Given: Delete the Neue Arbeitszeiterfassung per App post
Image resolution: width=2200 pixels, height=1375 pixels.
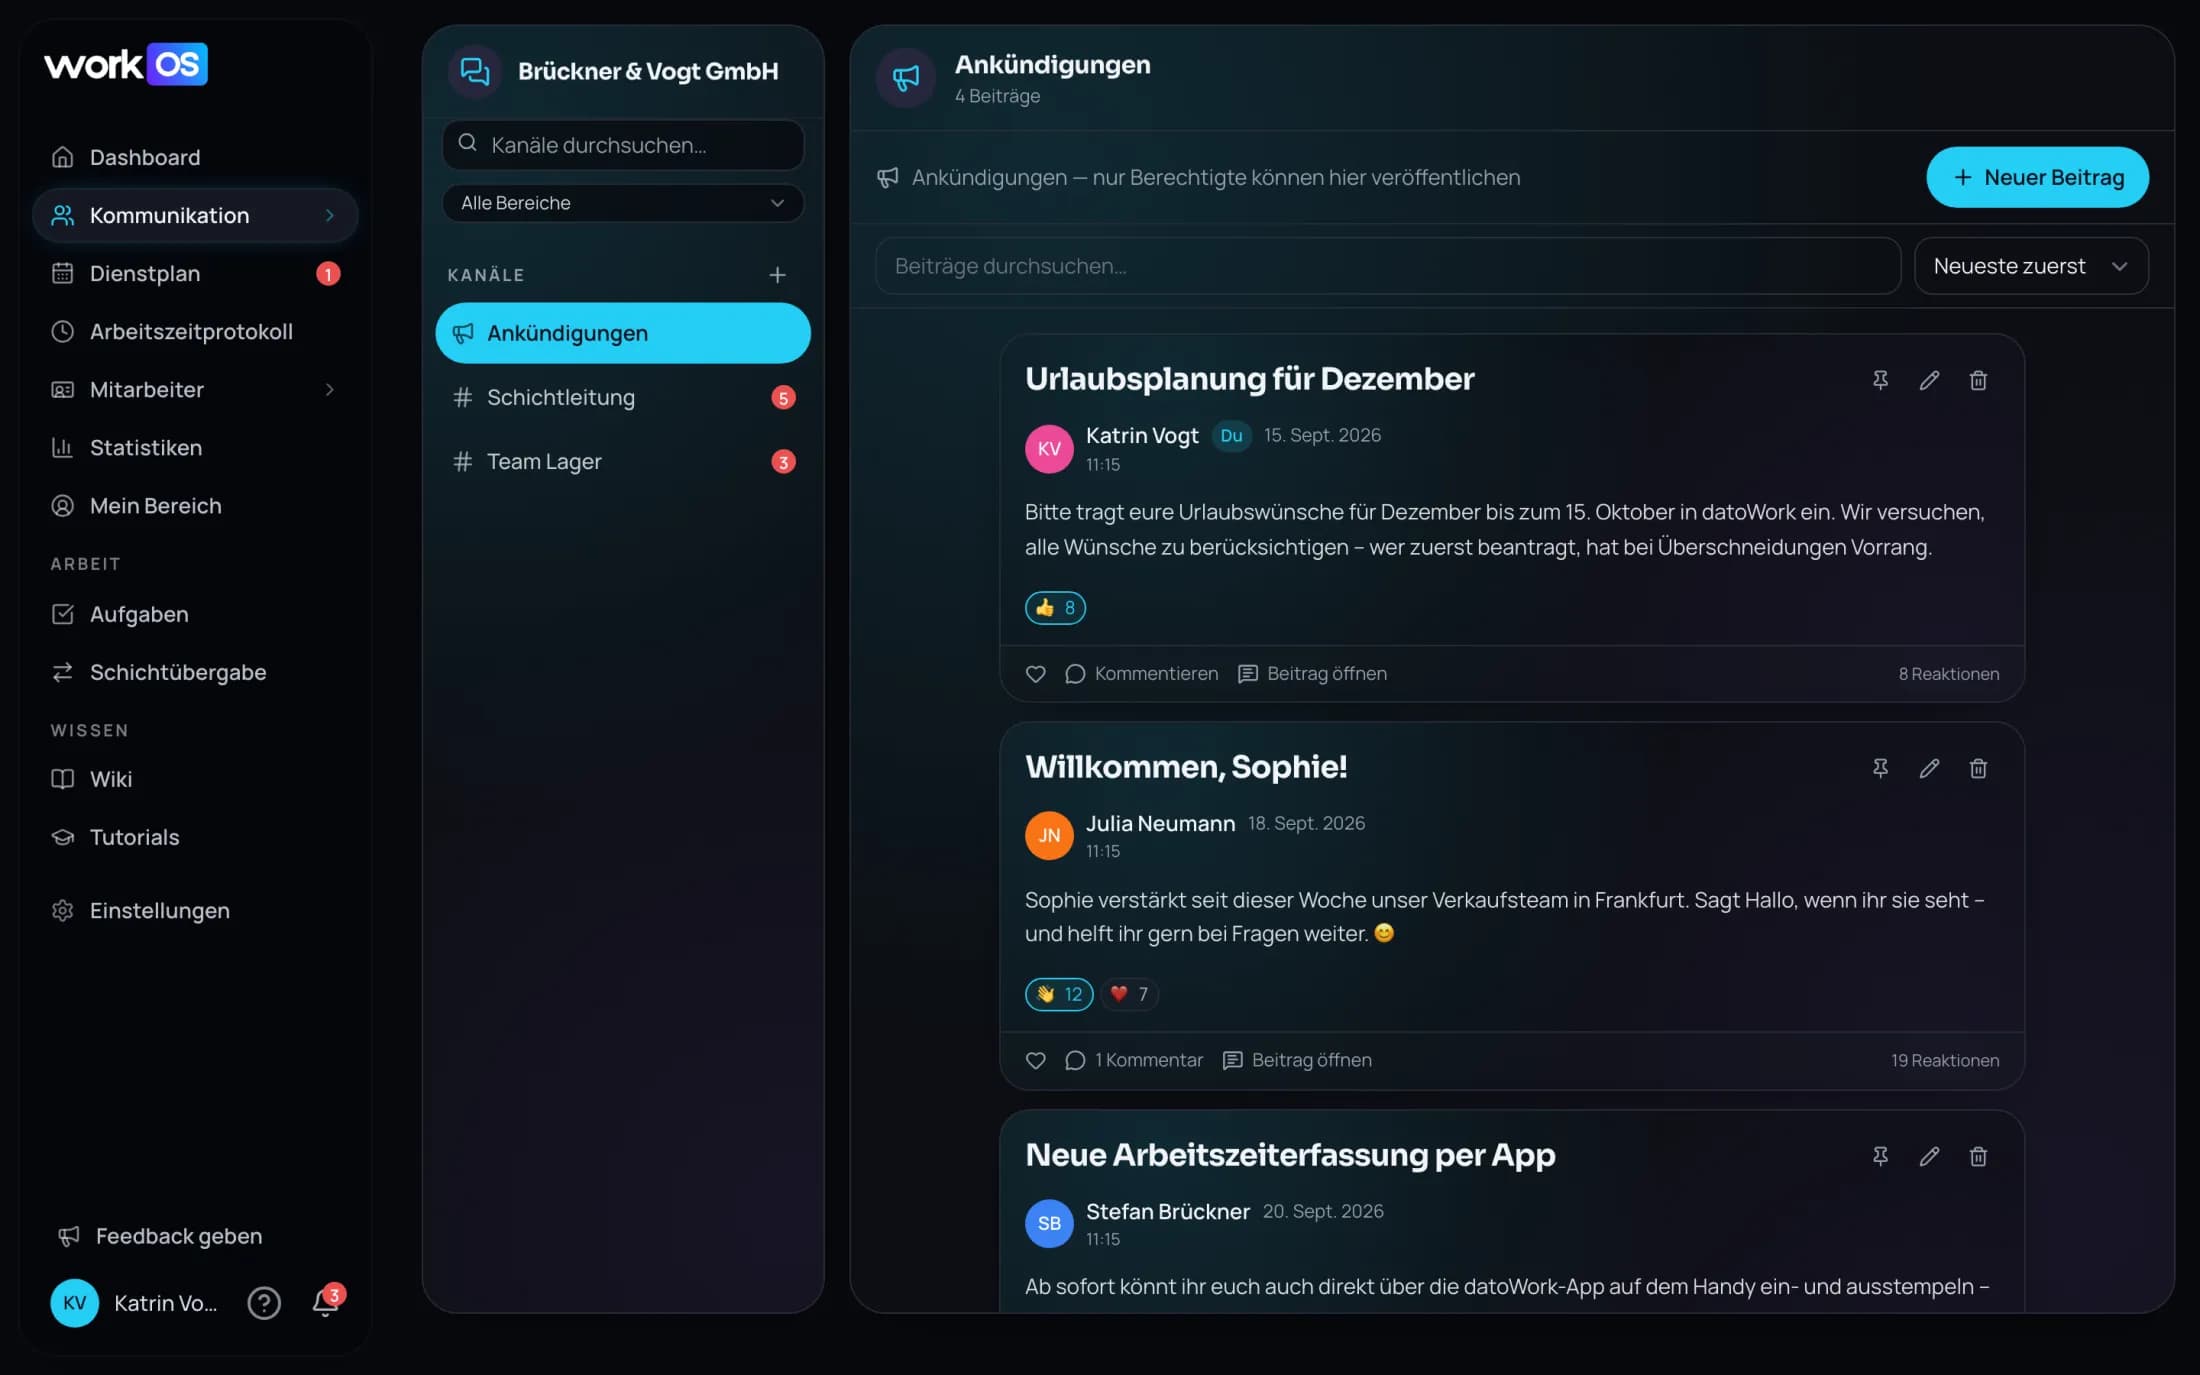Looking at the screenshot, I should (1978, 1156).
